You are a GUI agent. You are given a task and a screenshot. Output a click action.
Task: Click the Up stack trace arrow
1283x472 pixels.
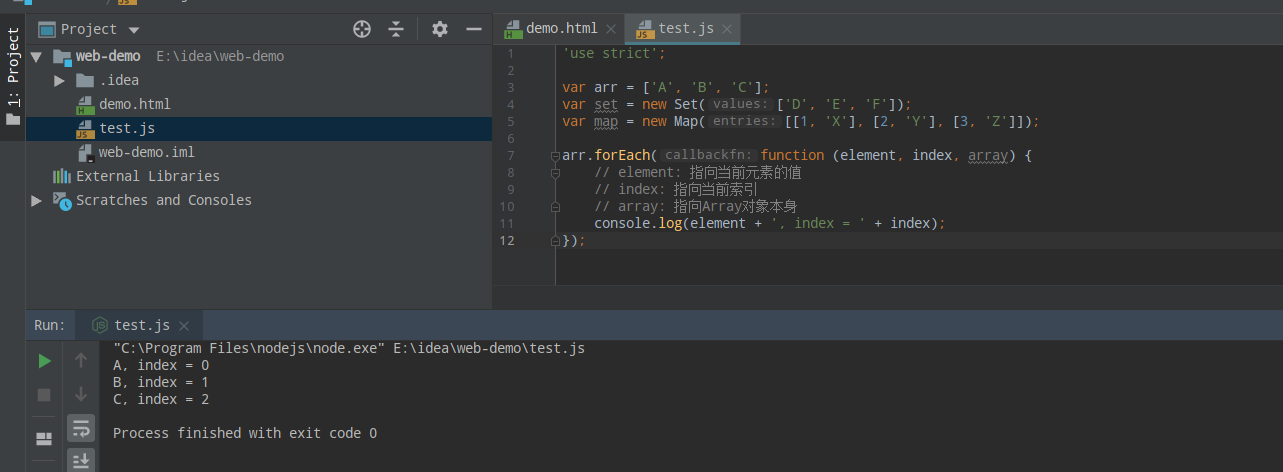(x=81, y=361)
